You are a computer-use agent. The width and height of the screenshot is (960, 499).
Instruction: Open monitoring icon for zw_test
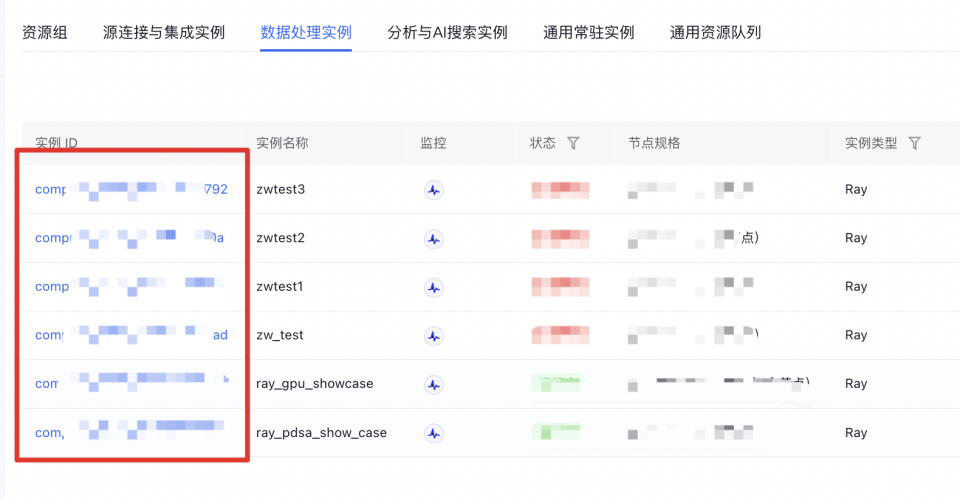[x=434, y=336]
